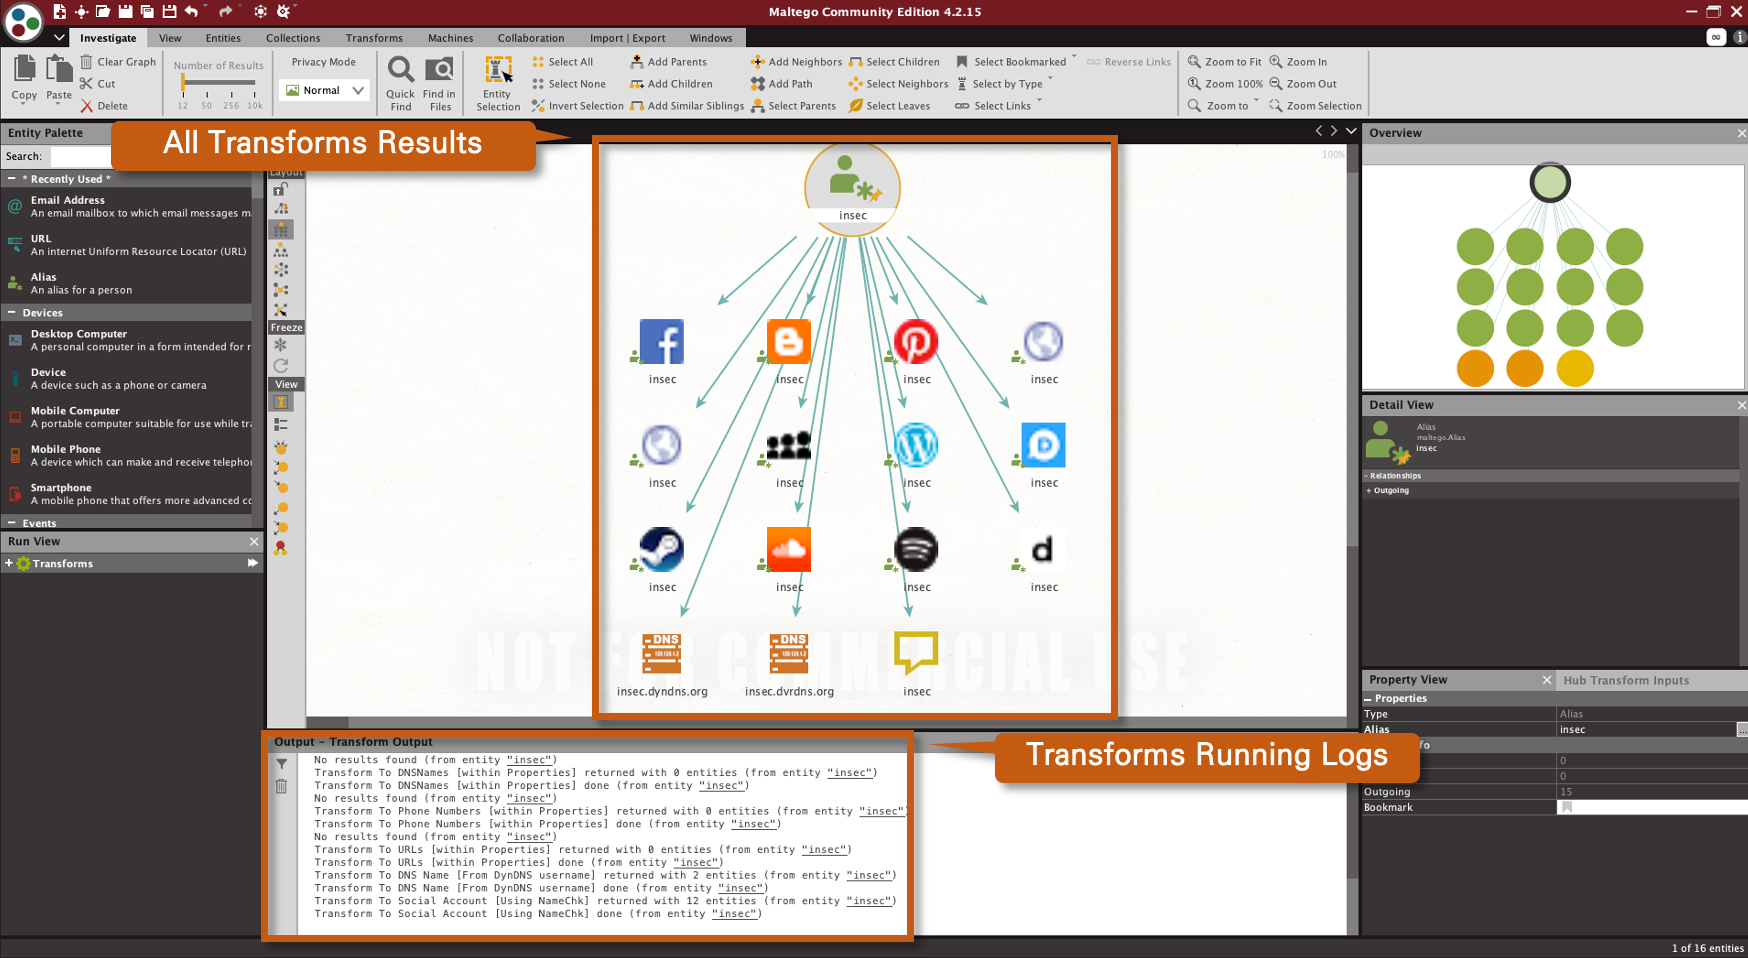Toggle the layout lock icon
The height and width of the screenshot is (958, 1748).
(281, 188)
